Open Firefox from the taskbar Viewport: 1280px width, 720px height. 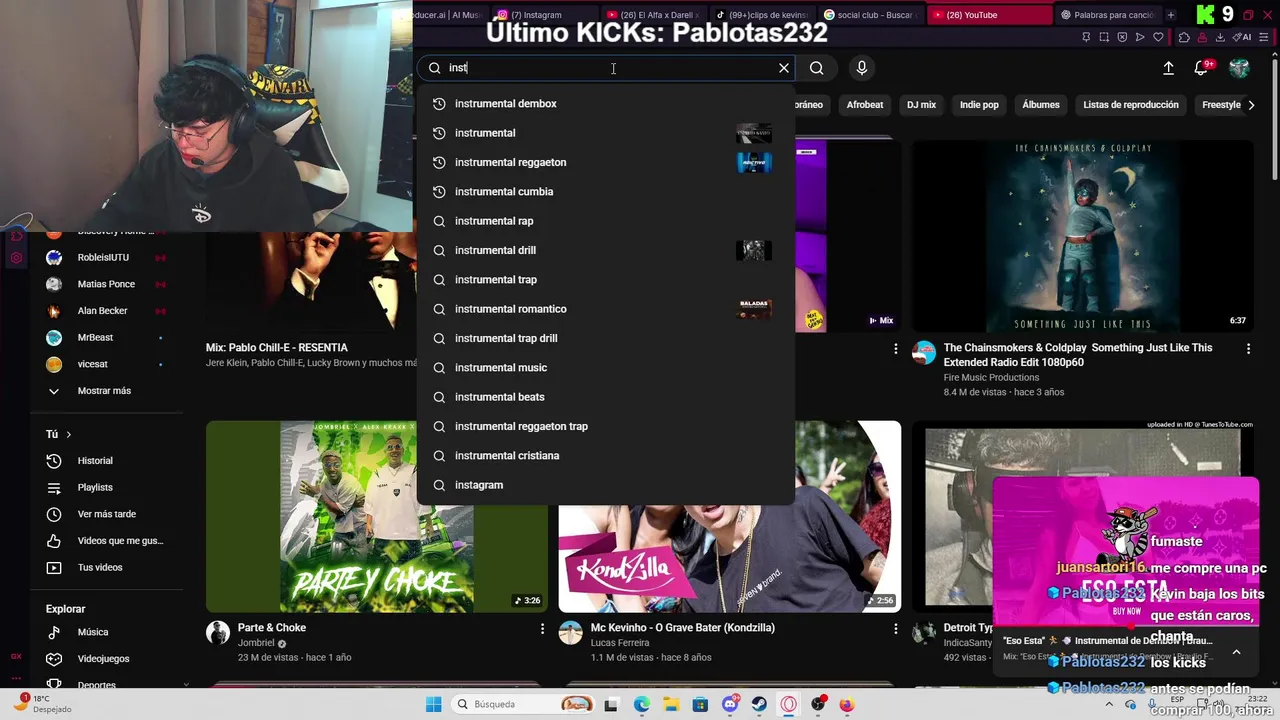(x=847, y=704)
